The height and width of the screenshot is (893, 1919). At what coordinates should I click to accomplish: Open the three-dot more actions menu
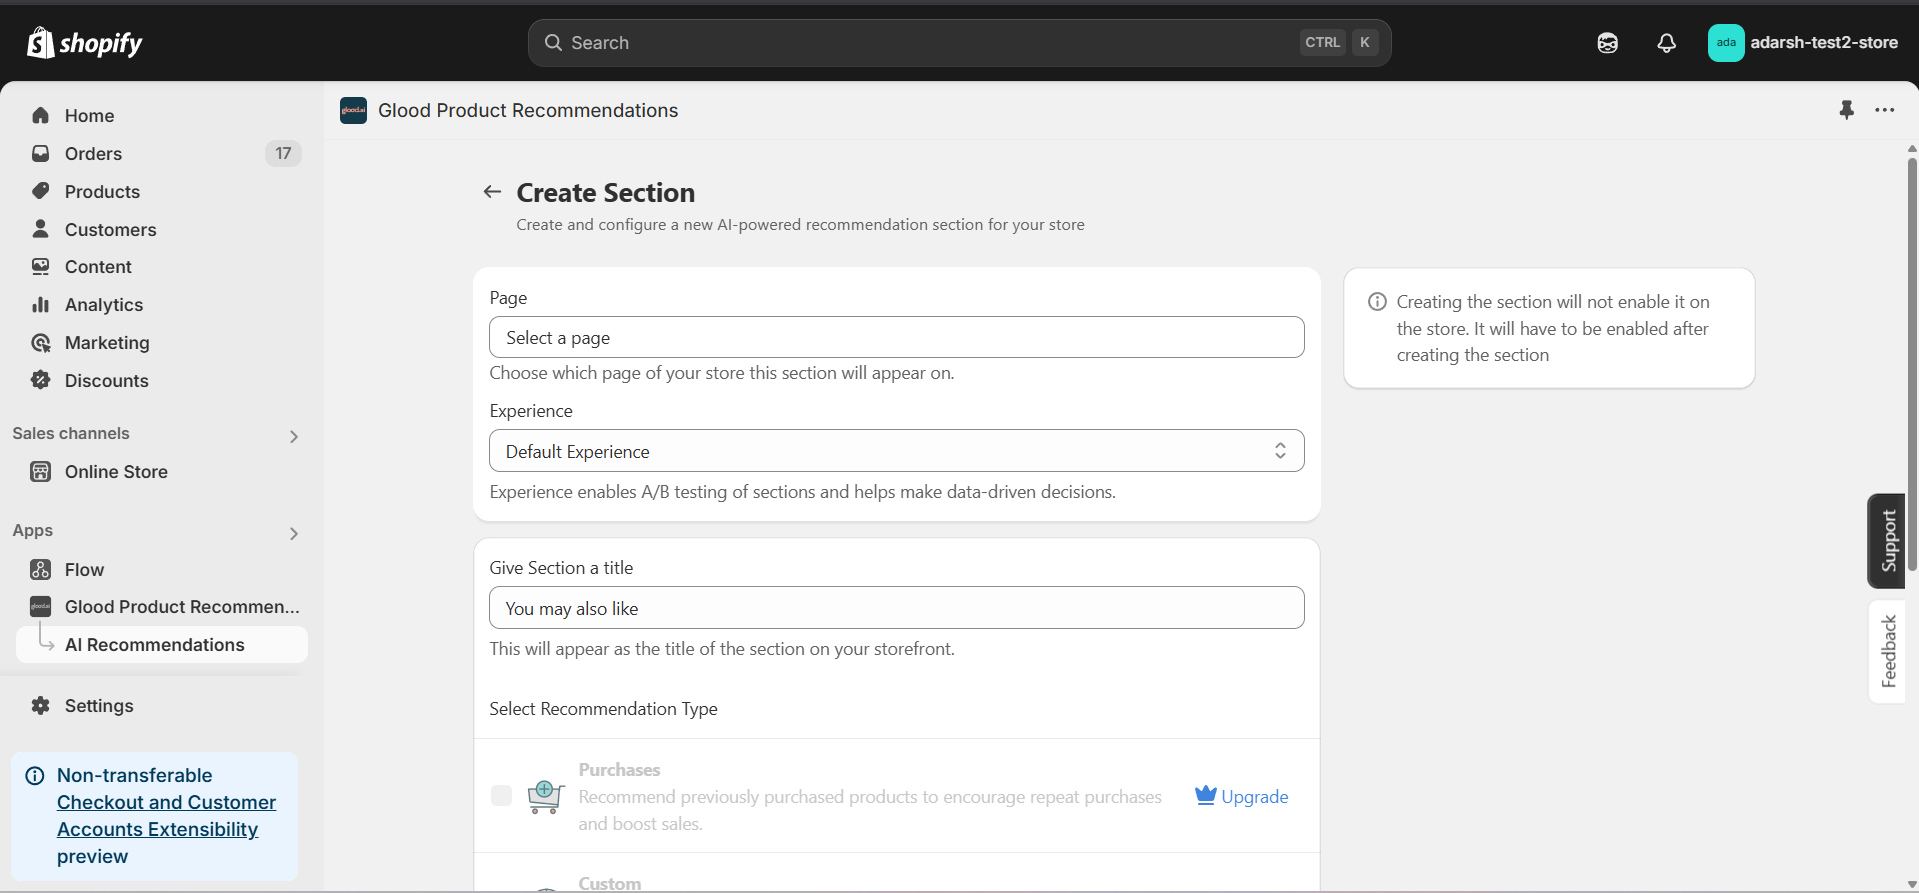pos(1885,110)
